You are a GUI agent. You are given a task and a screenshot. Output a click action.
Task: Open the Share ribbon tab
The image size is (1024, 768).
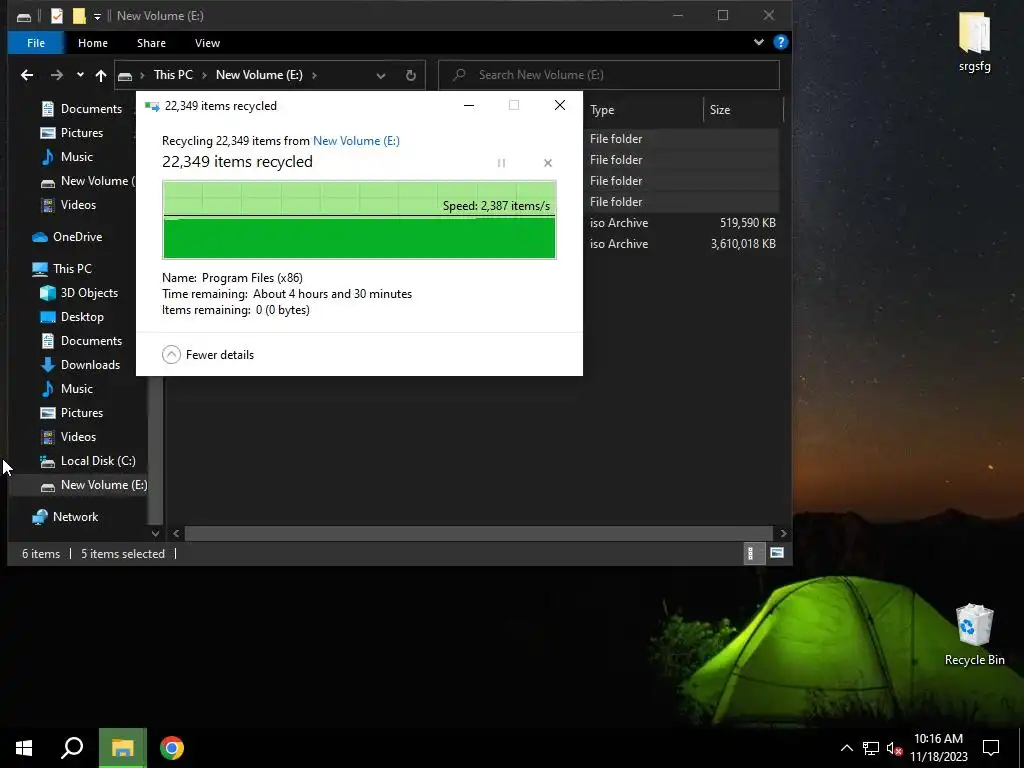pos(151,43)
